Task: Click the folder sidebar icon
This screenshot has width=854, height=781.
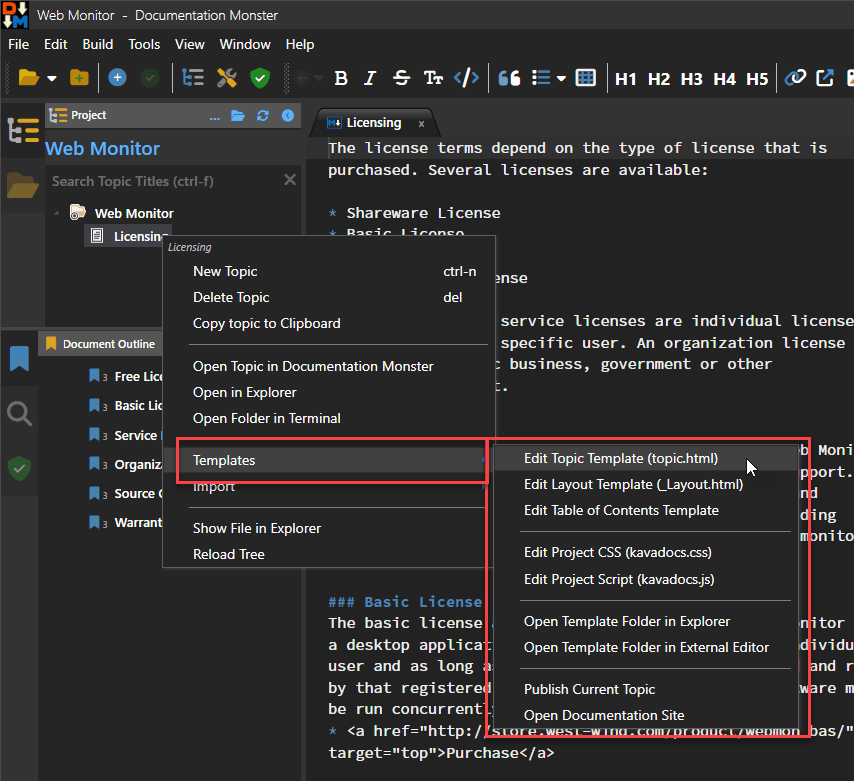Action: click(22, 185)
